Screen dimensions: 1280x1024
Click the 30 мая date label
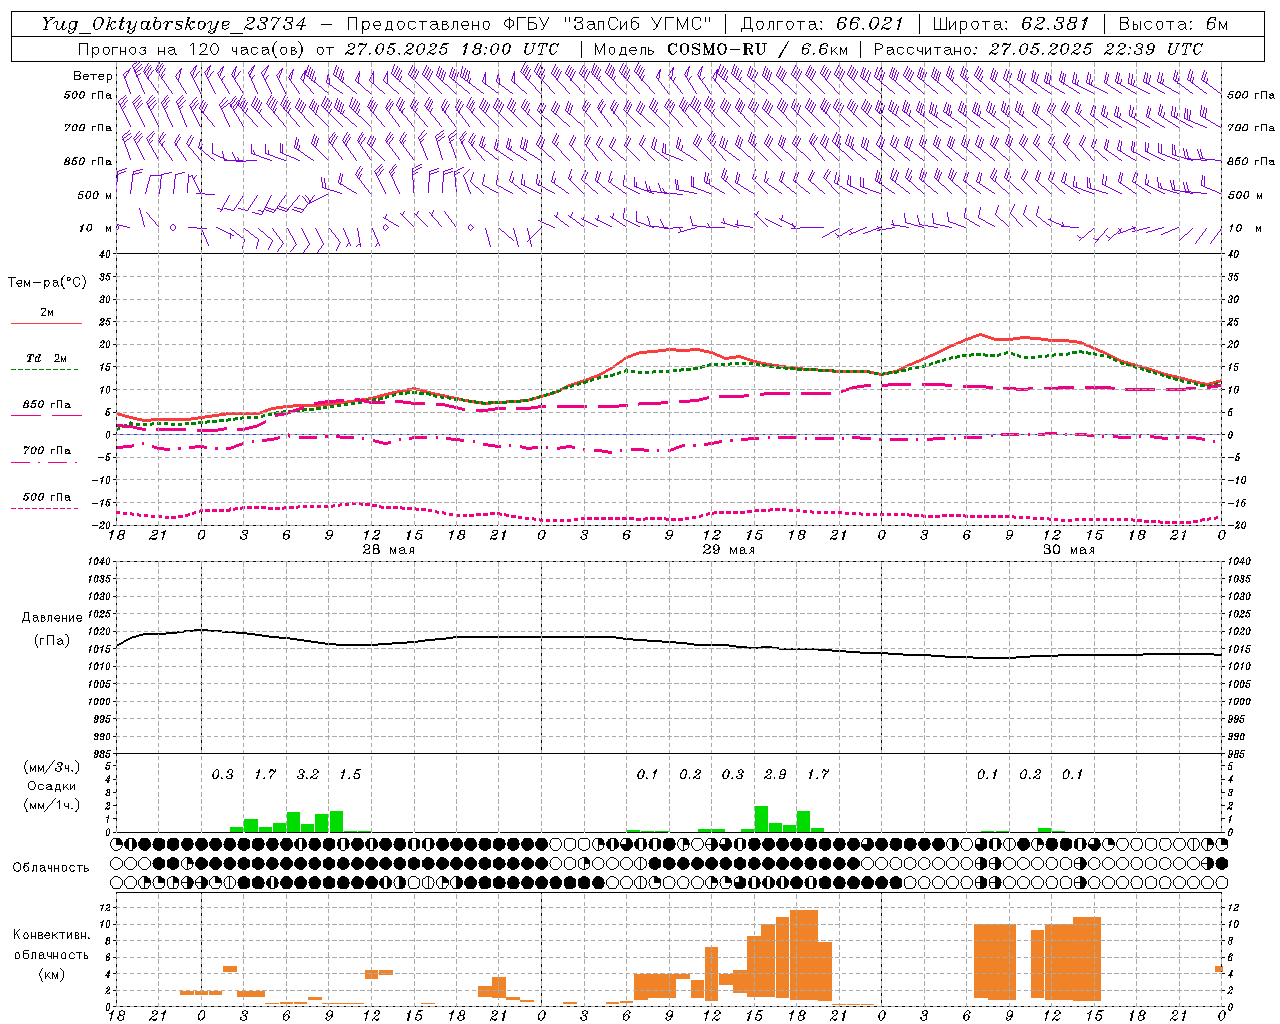(1068, 550)
